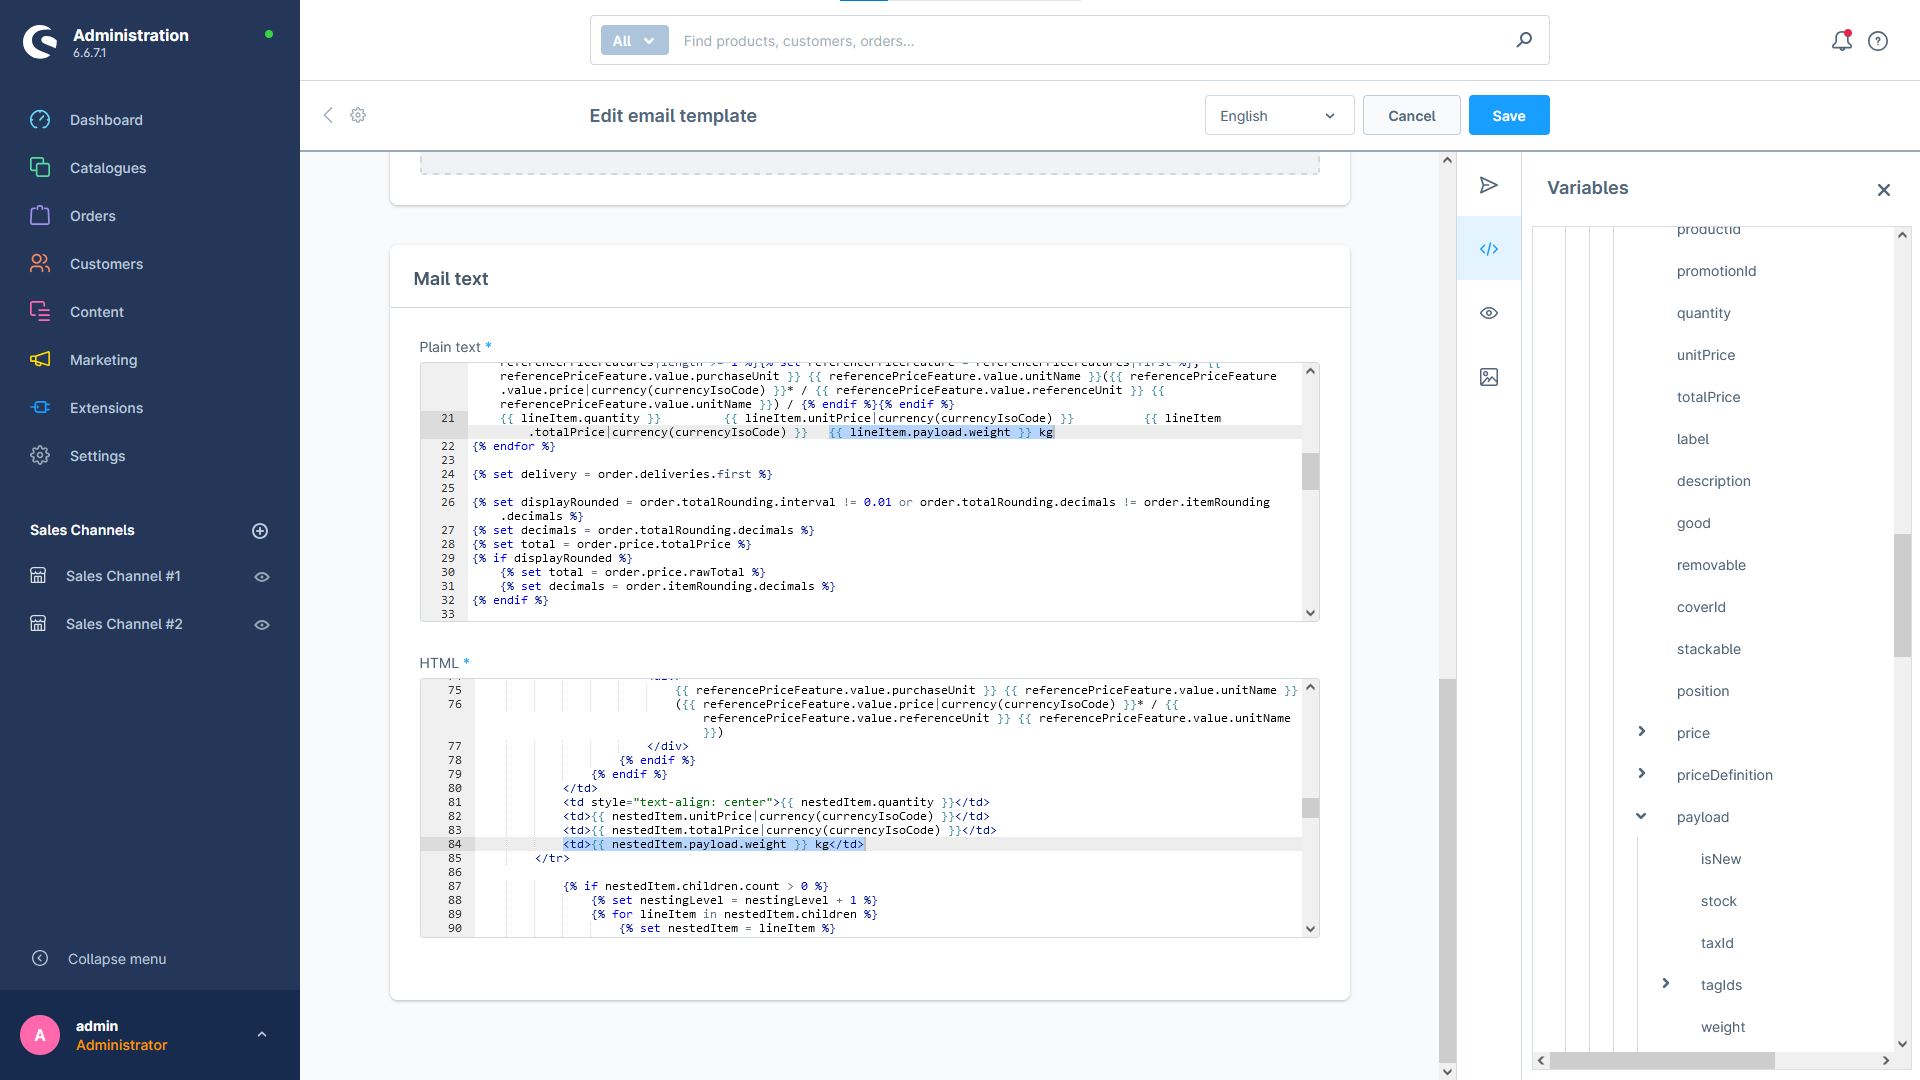
Task: Click the Cancel button
Action: 1411,115
